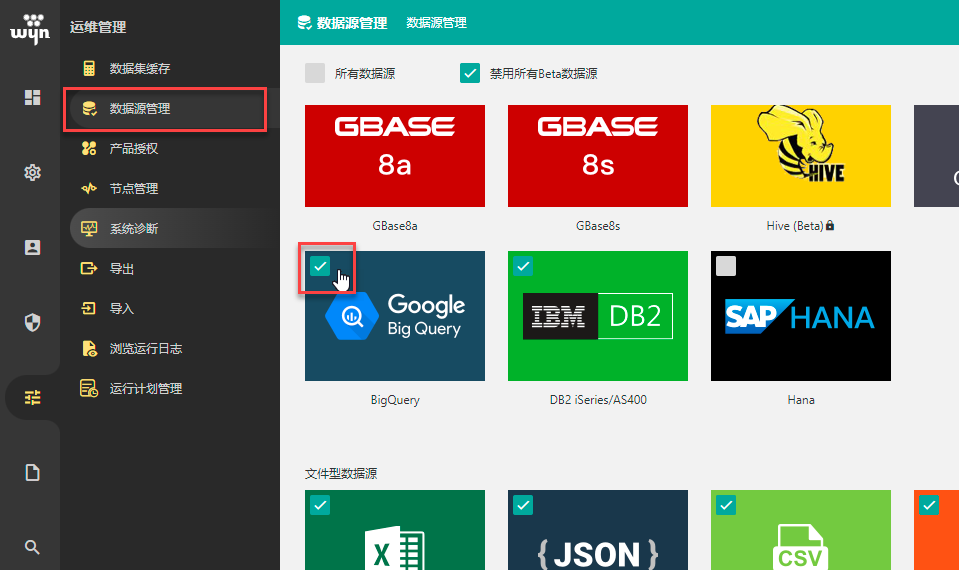Image resolution: width=959 pixels, height=570 pixels.
Task: Select the SAP HANA tile
Action: coord(801,316)
